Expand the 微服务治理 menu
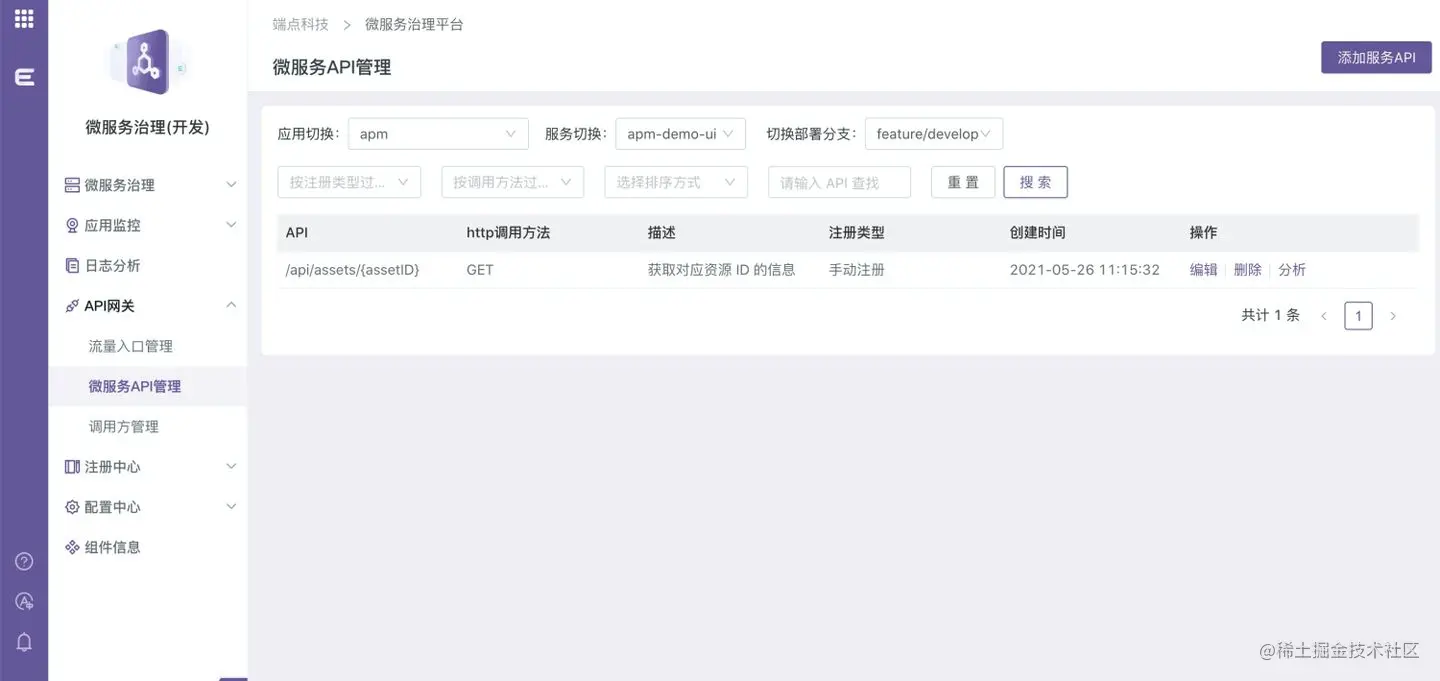The width and height of the screenshot is (1440, 681). point(231,185)
